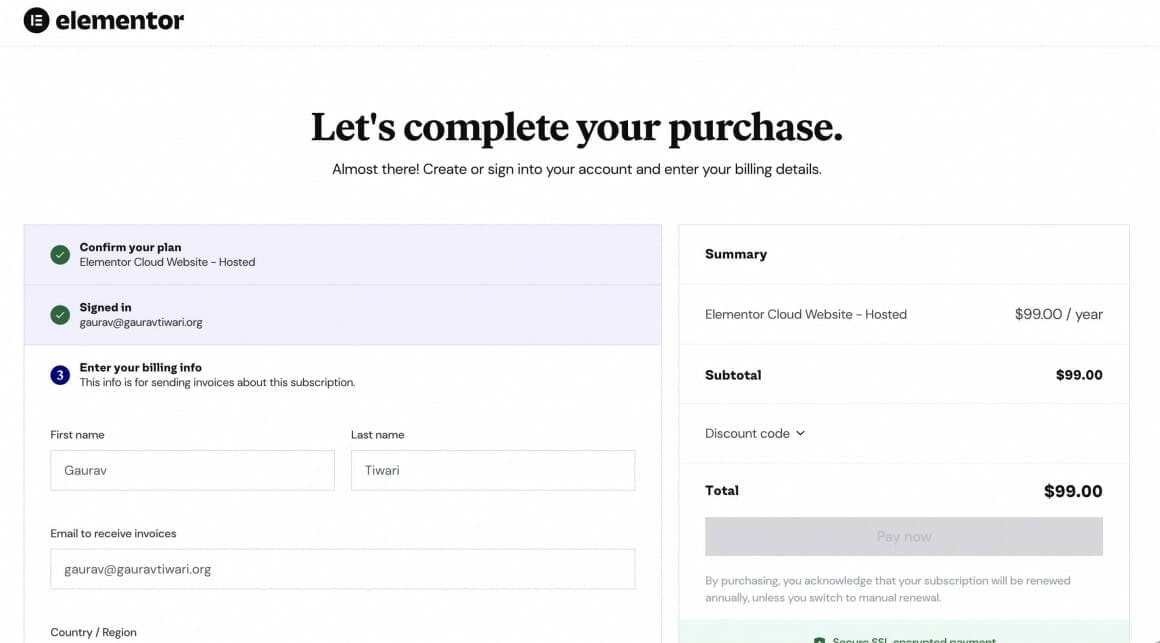Click the Elementor logo icon in header

pyautogui.click(x=35, y=19)
